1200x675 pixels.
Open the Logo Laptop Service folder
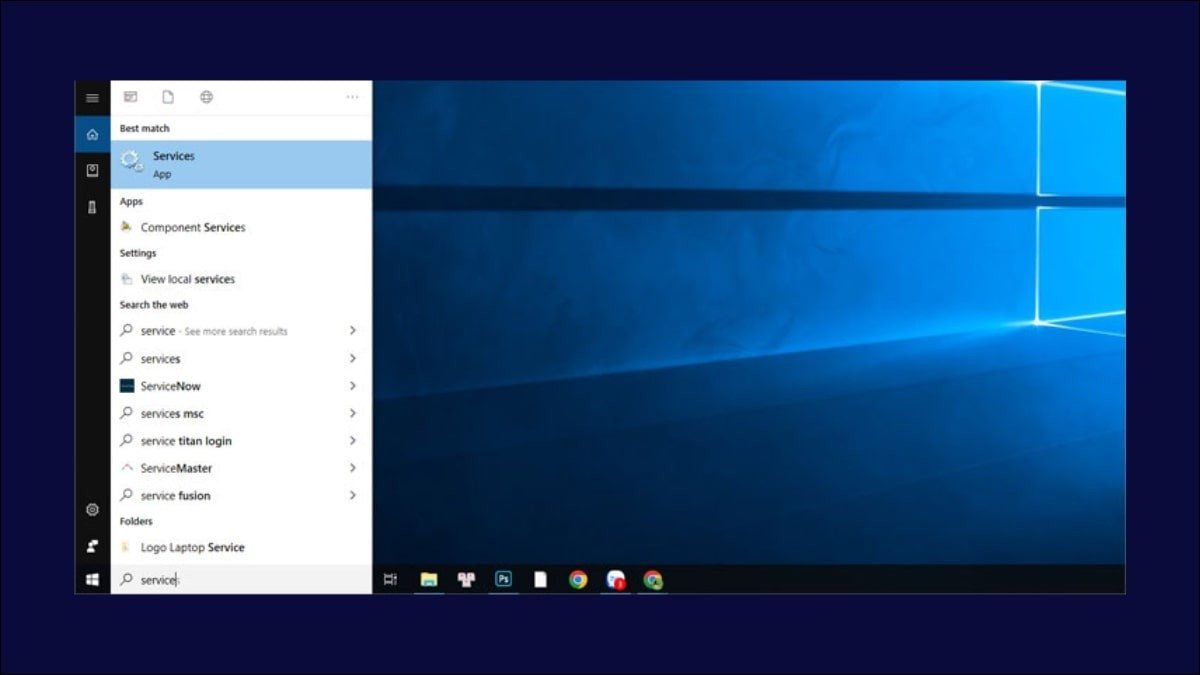point(192,547)
